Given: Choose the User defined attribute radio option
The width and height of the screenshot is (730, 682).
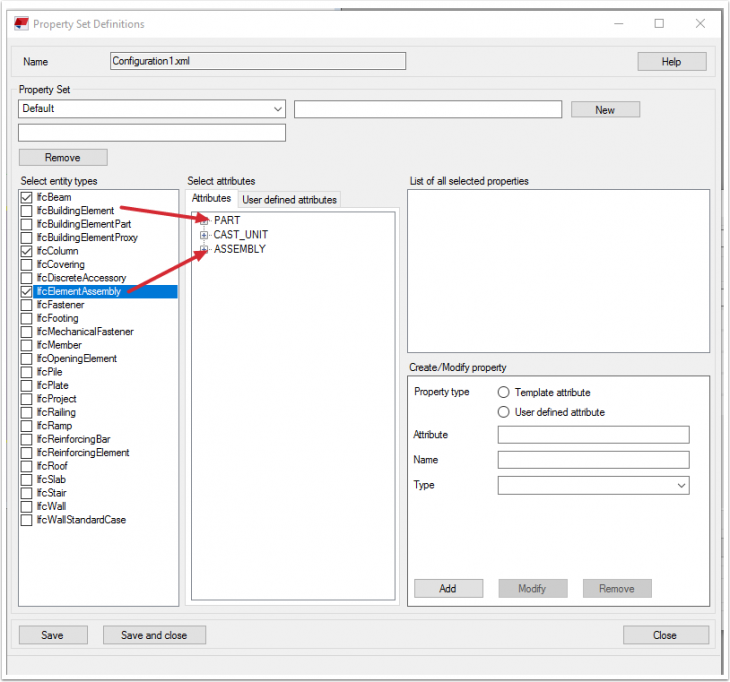Looking at the screenshot, I should [x=504, y=412].
